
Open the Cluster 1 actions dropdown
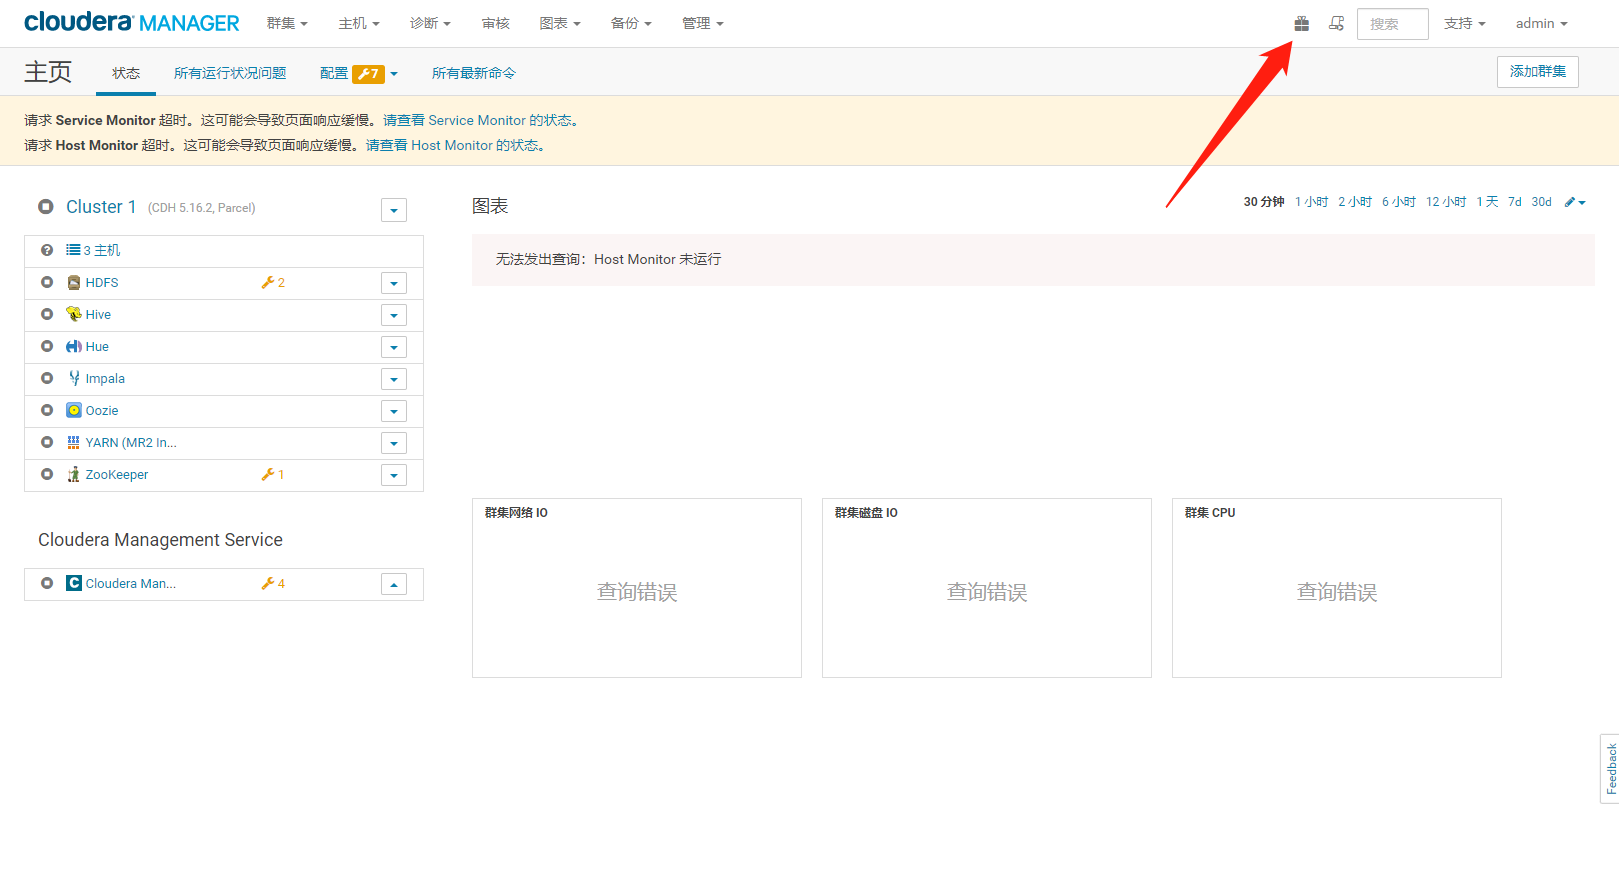click(x=394, y=210)
